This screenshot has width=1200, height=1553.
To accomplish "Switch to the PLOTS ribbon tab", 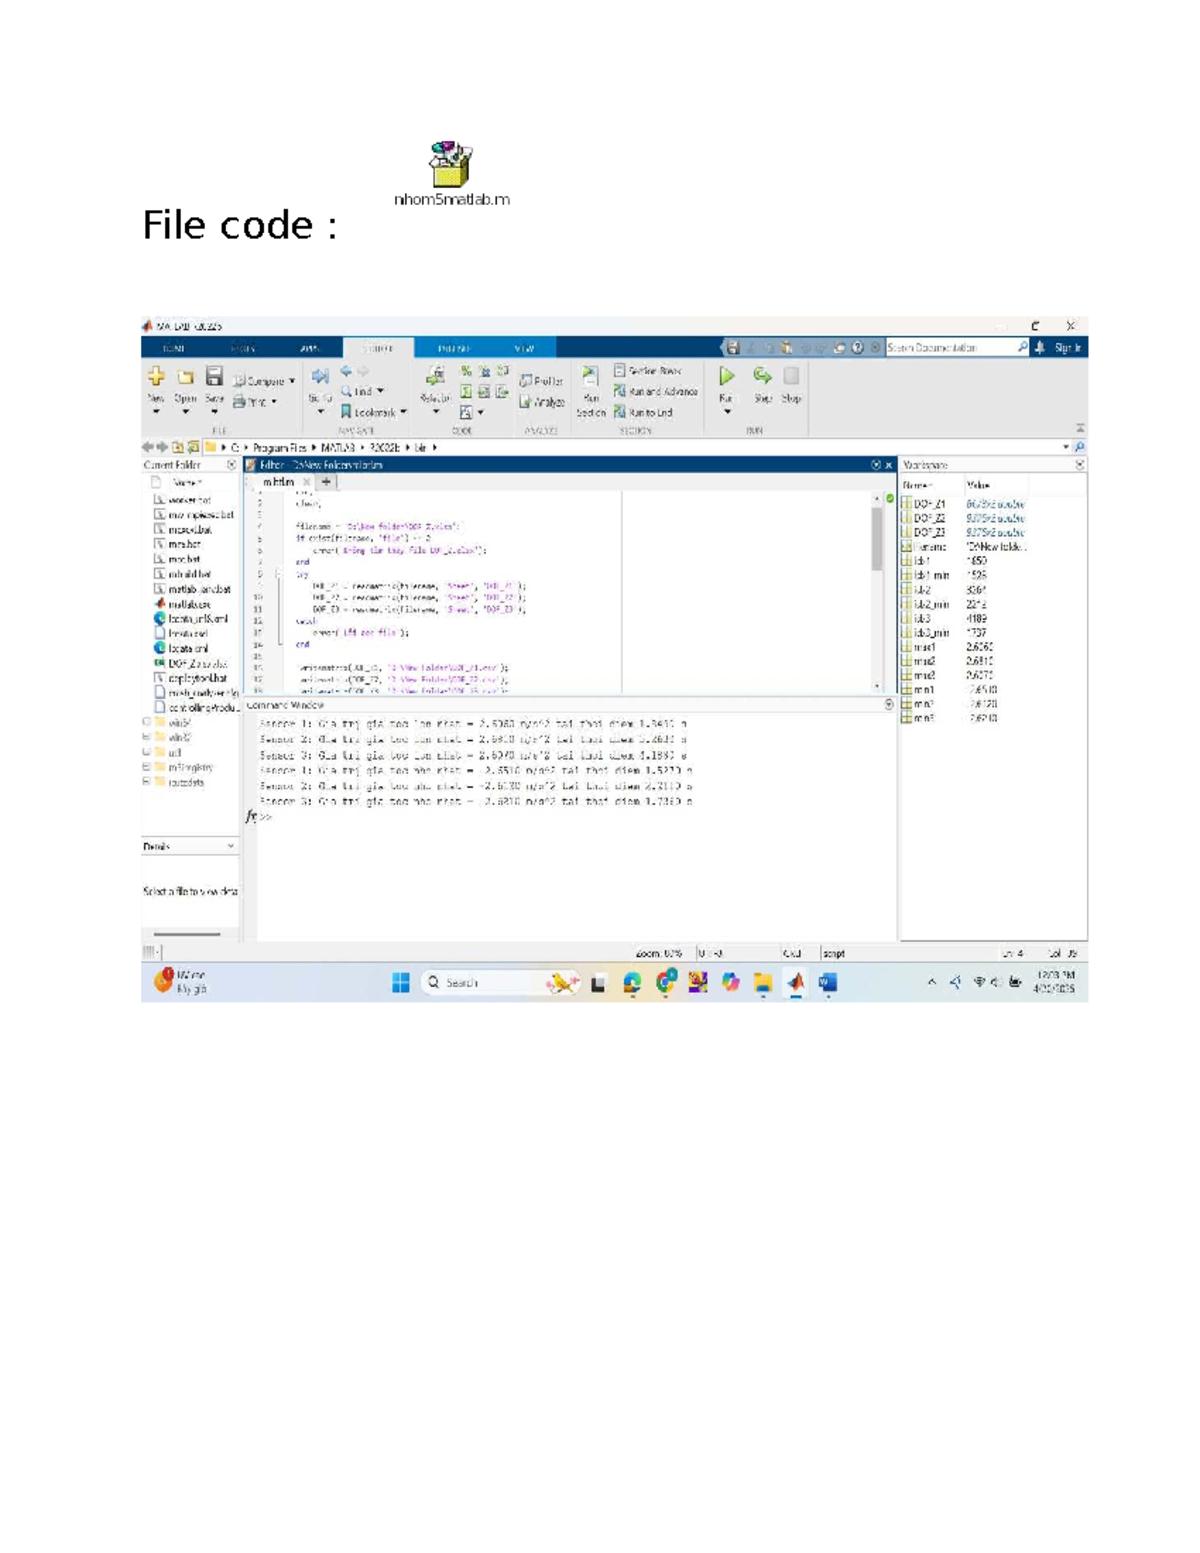I will 243,348.
